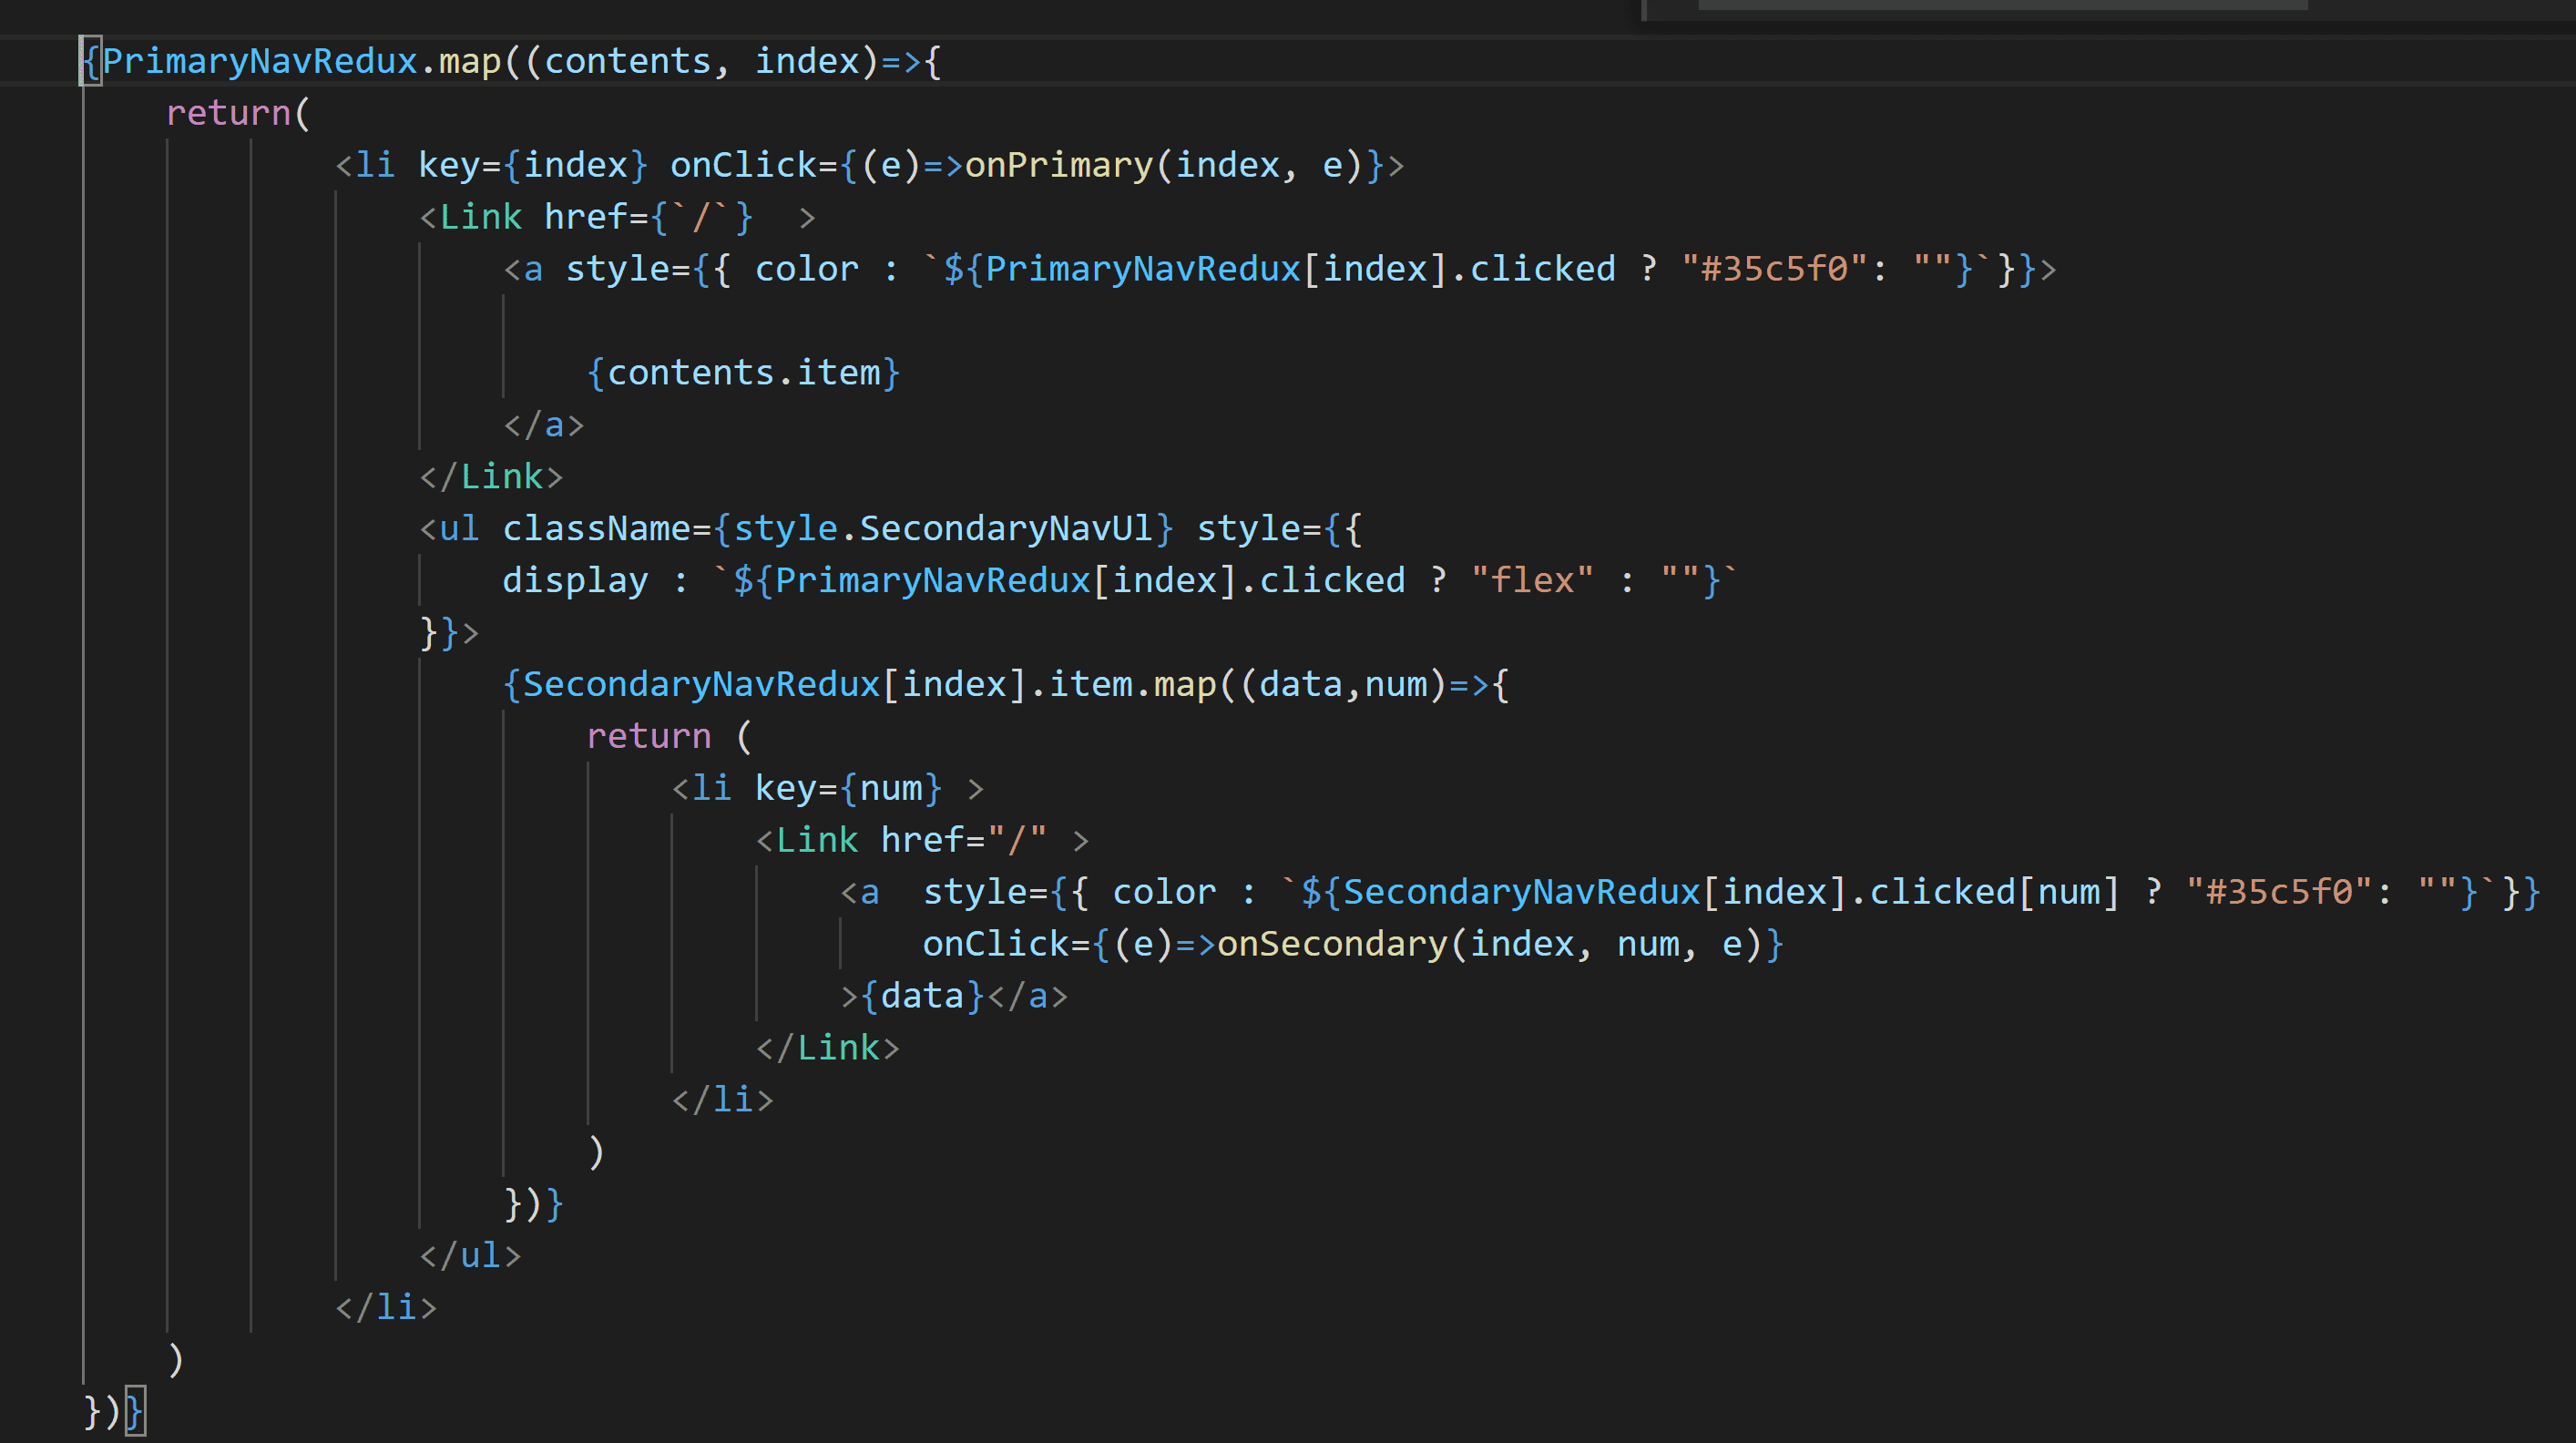Click highlighted opening brace before PrimaryNavRedux.map
Screen dimensions: 2576x1443
(91, 61)
